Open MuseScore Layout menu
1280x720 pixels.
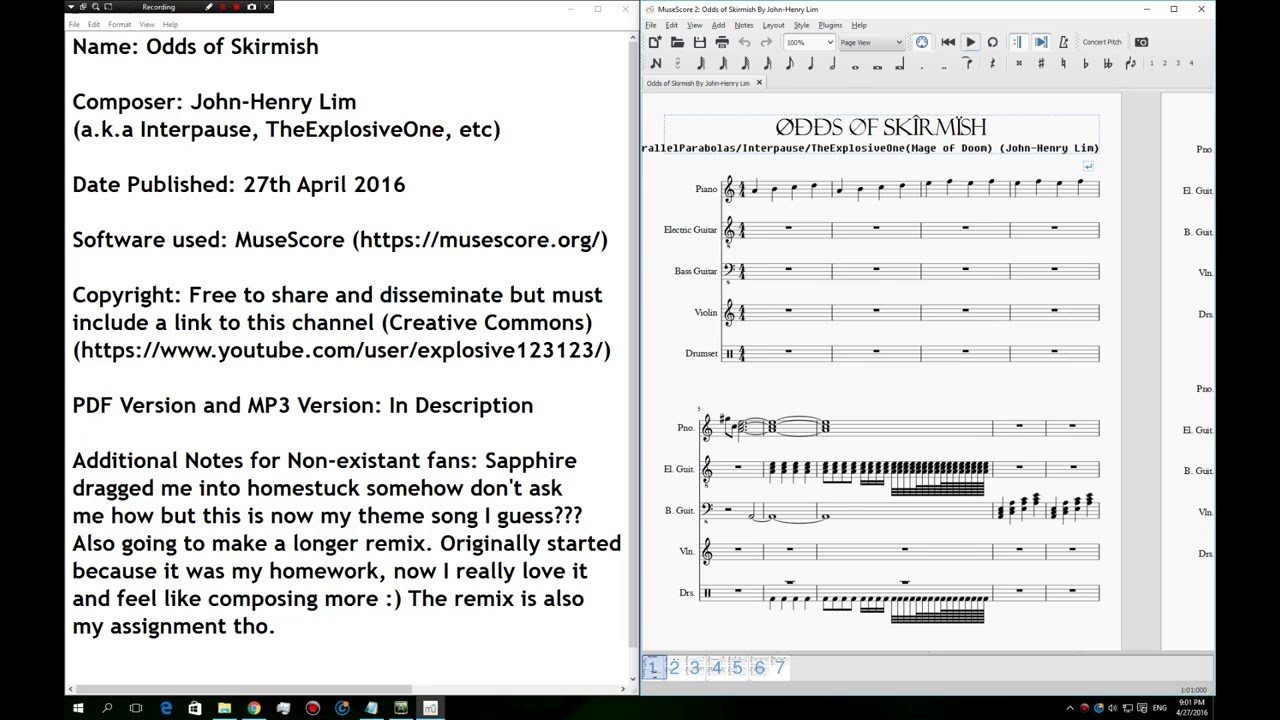click(x=773, y=25)
